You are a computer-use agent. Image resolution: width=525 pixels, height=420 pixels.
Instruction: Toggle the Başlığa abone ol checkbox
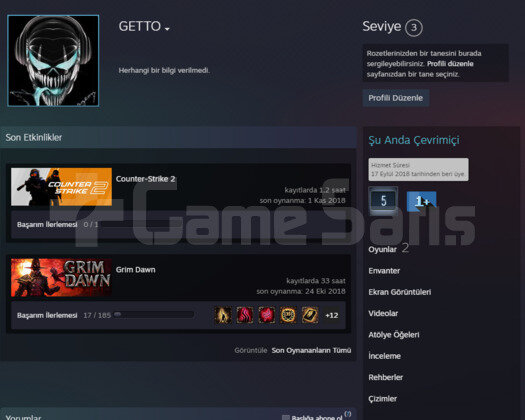286,417
